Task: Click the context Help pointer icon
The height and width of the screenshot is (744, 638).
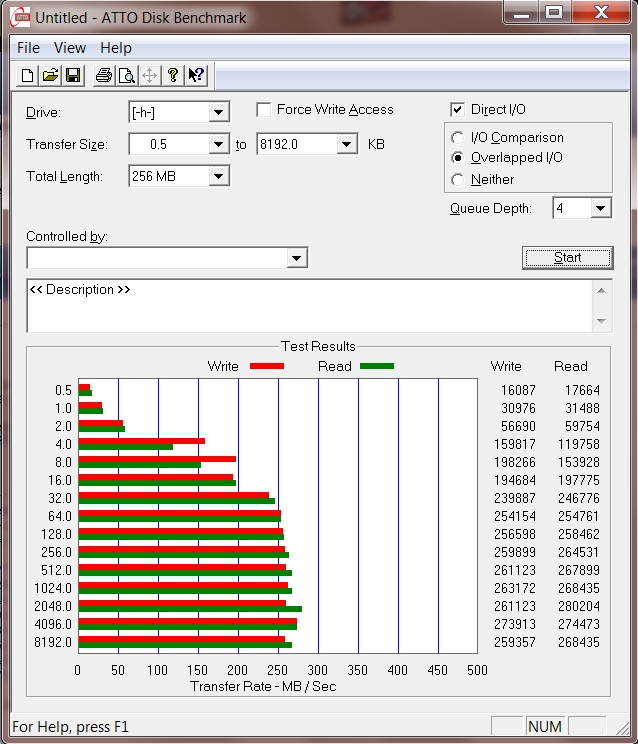Action: (196, 75)
